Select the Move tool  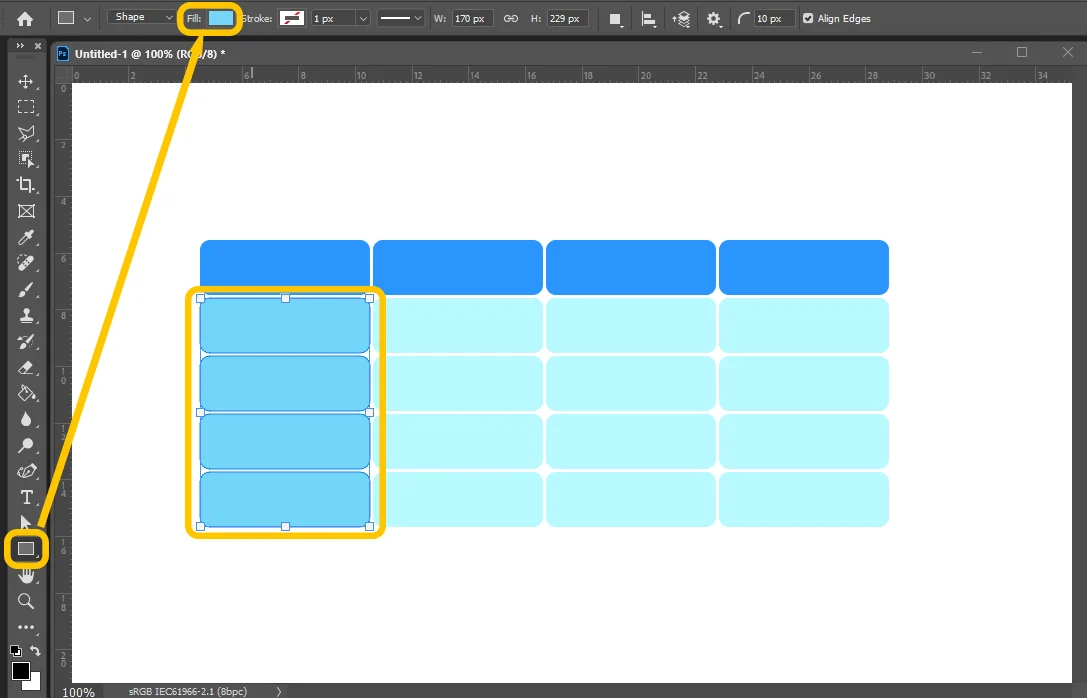coord(26,81)
